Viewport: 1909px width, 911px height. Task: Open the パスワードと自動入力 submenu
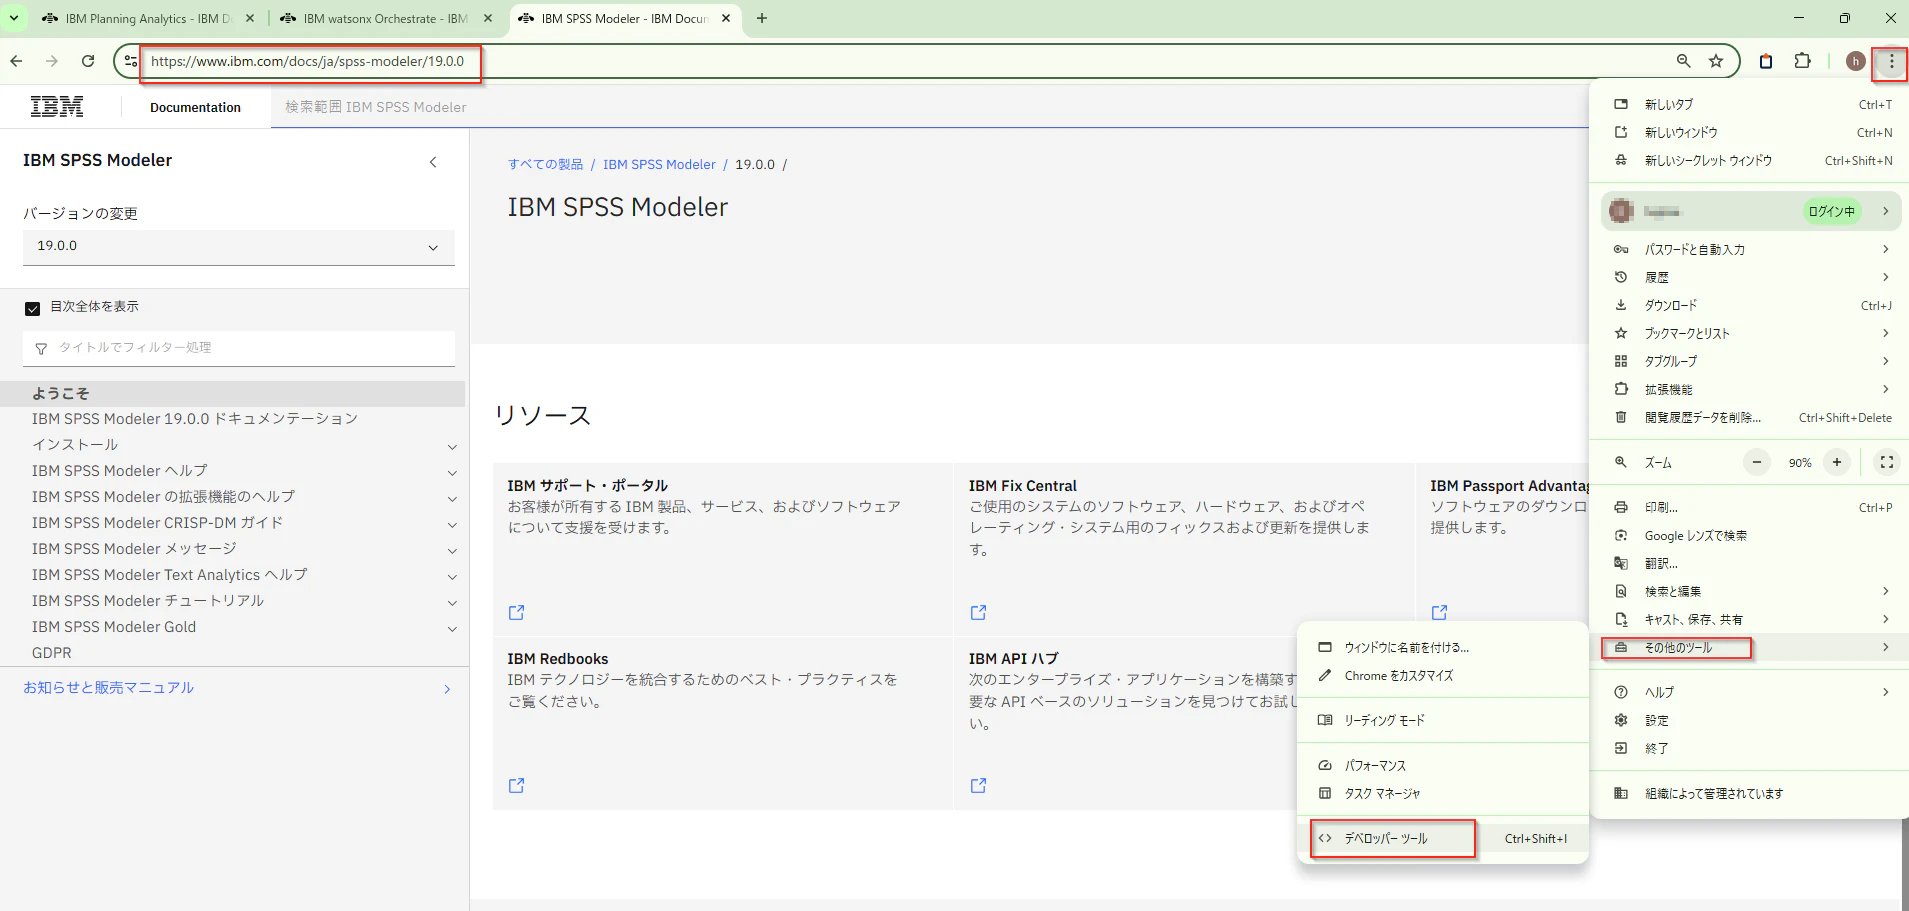click(1750, 249)
